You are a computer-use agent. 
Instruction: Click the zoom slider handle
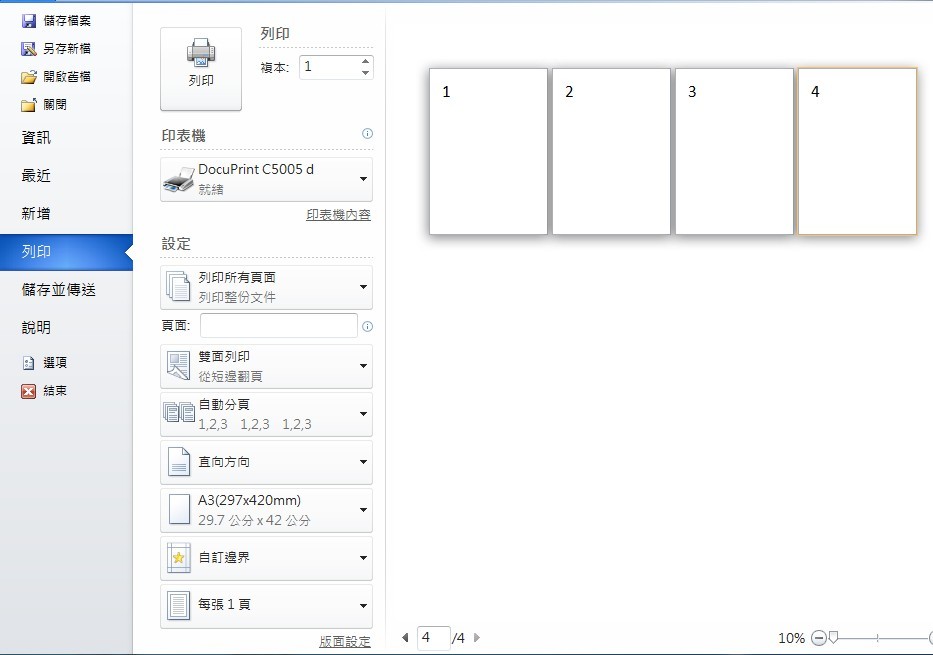(x=834, y=638)
